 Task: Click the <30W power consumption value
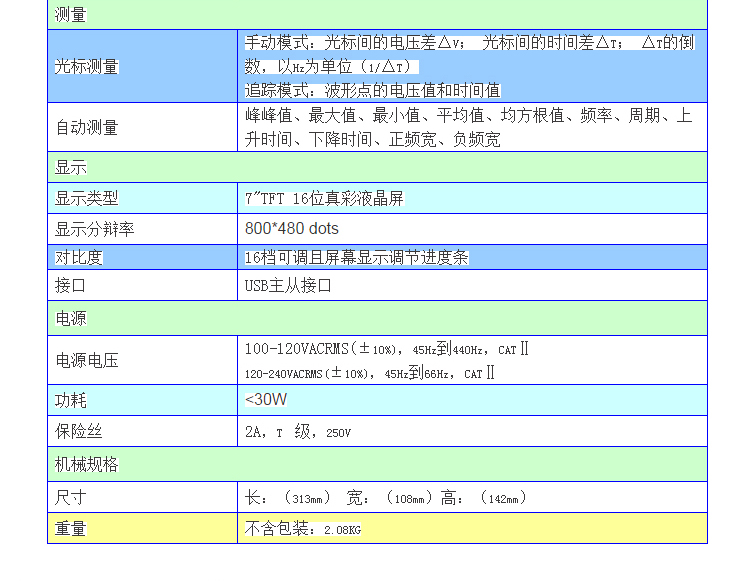point(266,400)
